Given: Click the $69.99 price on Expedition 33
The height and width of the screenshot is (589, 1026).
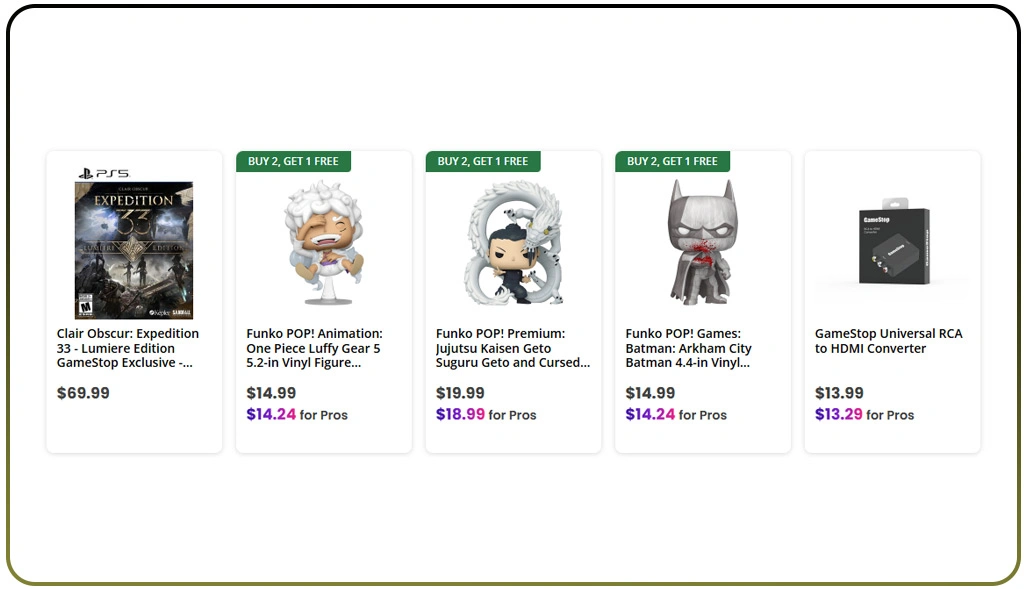Looking at the screenshot, I should [x=83, y=393].
